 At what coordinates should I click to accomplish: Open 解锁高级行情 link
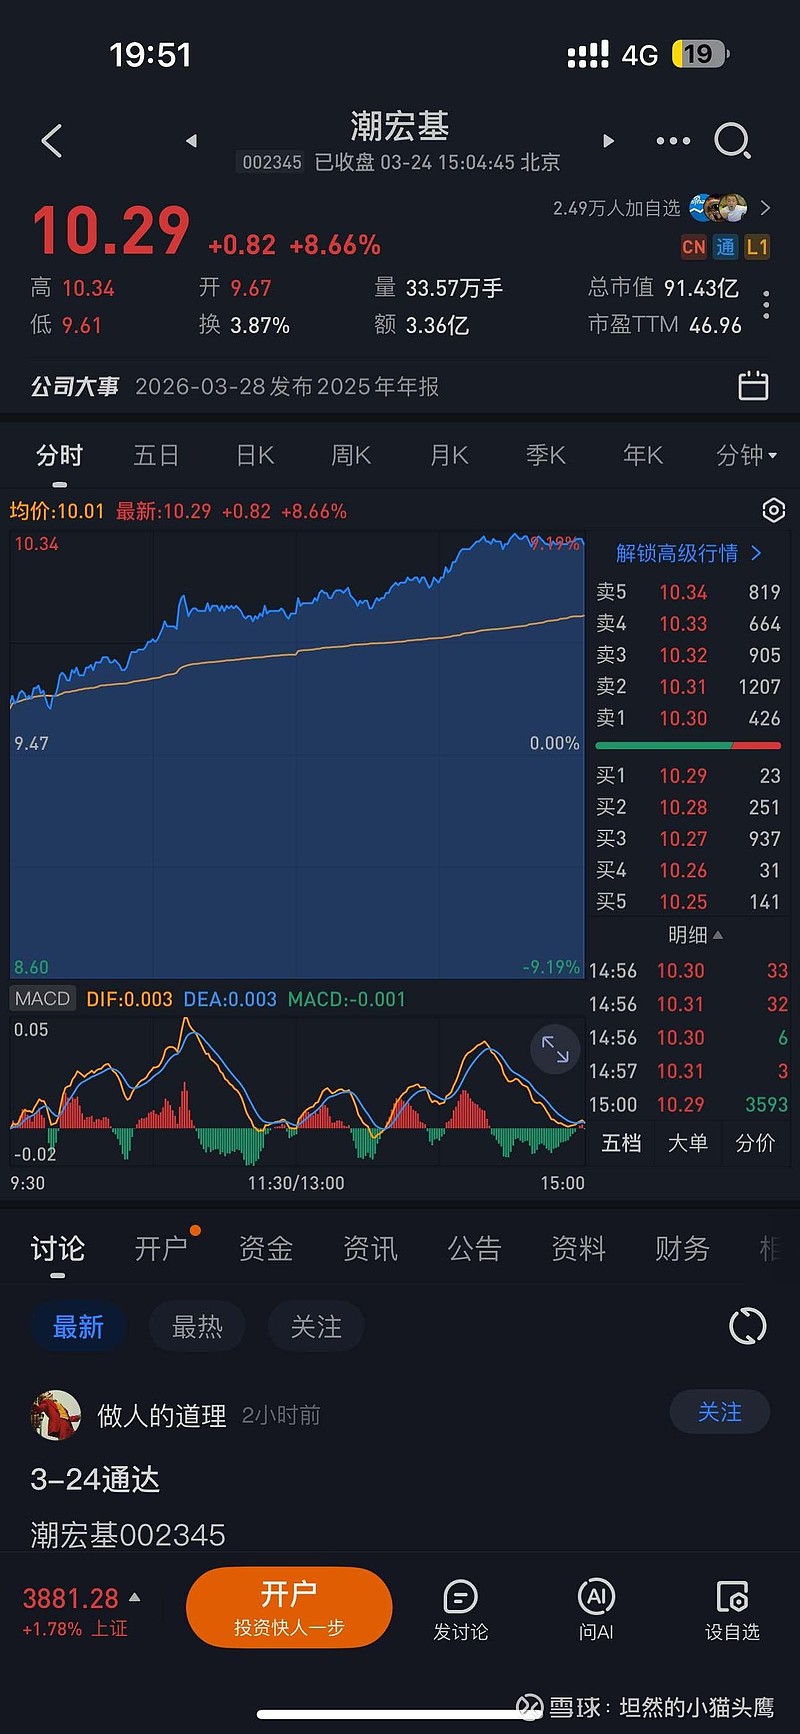(x=689, y=553)
